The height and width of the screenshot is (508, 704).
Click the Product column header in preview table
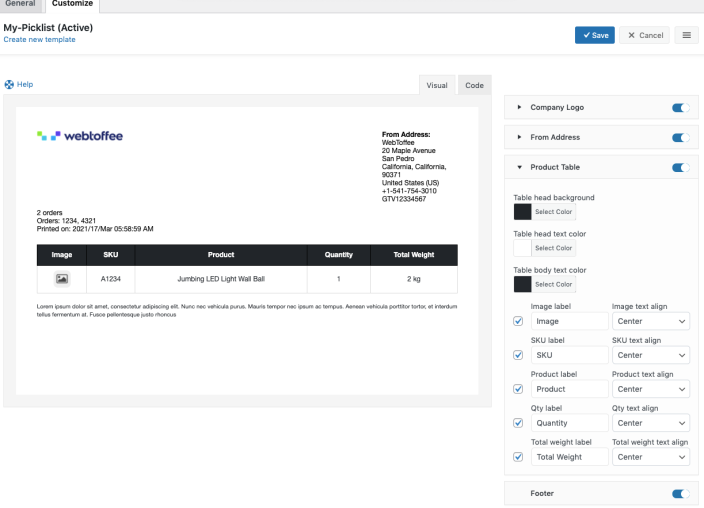click(221, 255)
